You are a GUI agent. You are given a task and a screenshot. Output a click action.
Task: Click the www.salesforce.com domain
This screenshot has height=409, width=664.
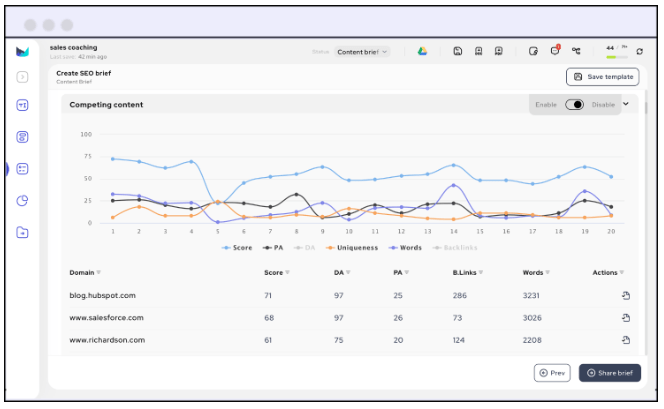pos(106,318)
